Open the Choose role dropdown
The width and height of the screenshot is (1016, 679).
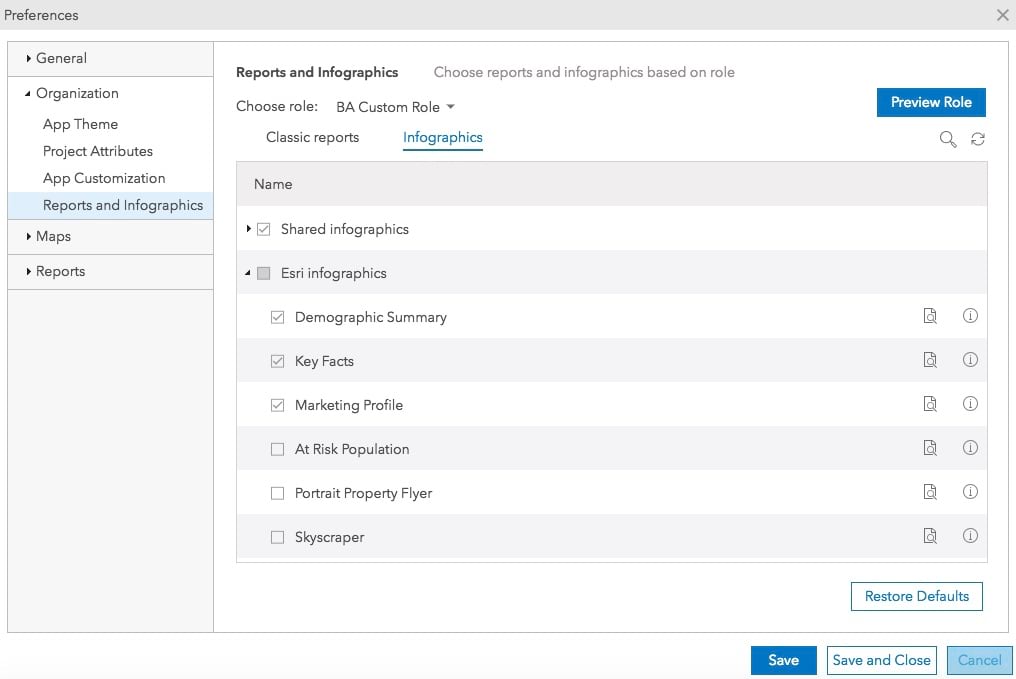point(395,107)
